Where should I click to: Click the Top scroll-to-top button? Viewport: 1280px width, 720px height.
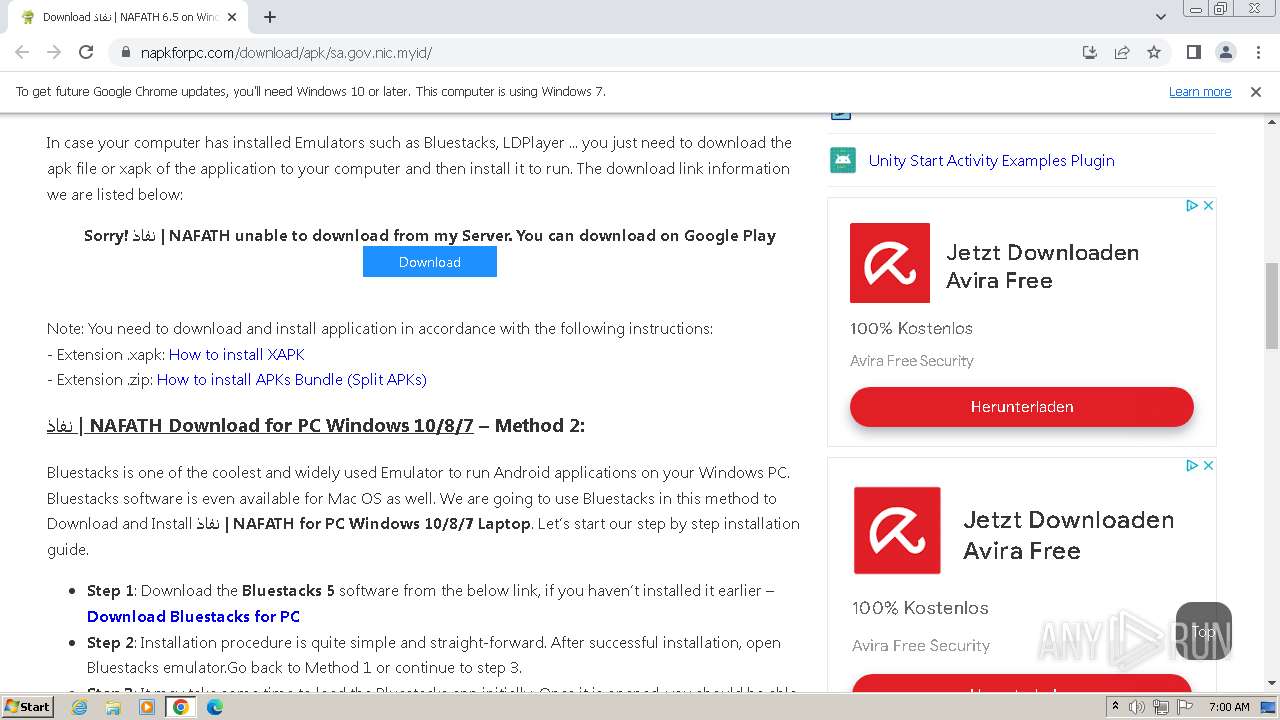click(x=1204, y=631)
